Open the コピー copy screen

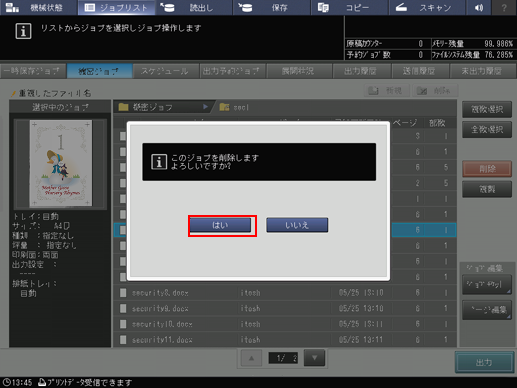click(x=349, y=7)
